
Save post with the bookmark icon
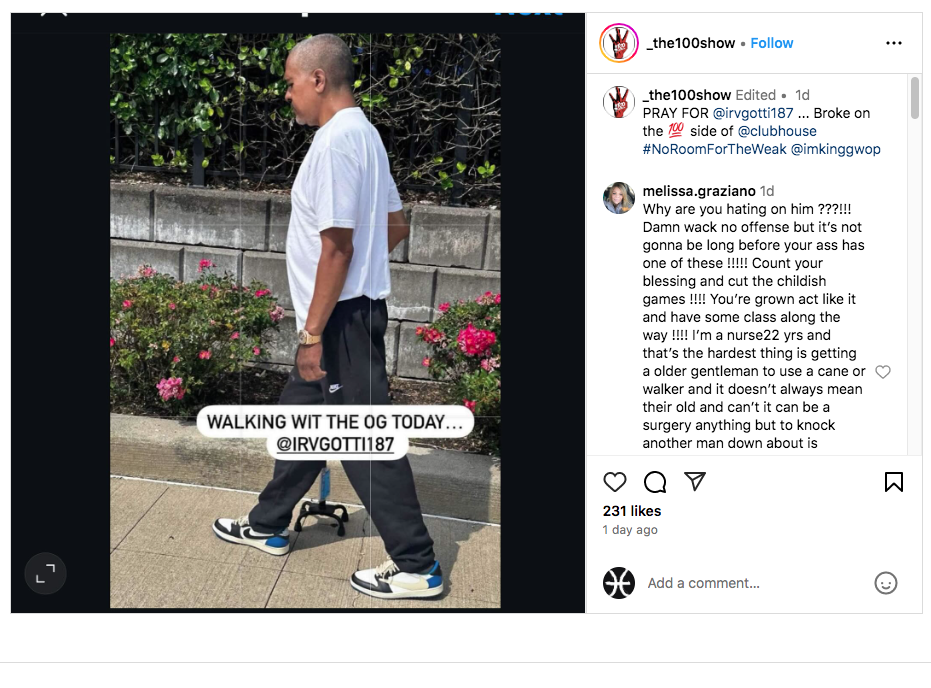click(894, 482)
